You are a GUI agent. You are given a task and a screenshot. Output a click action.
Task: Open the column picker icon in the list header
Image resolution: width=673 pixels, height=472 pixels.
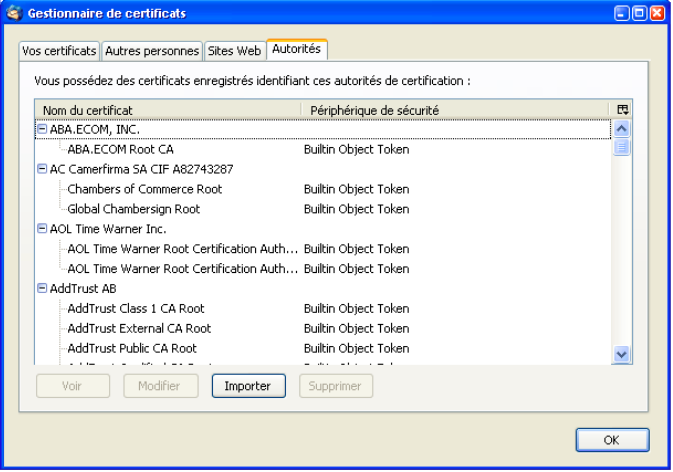(622, 110)
